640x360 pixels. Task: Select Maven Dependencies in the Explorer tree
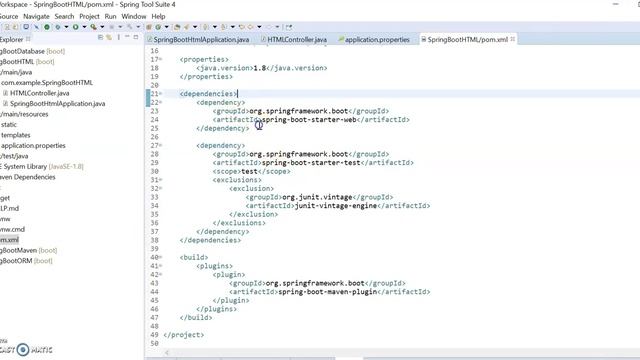click(27, 177)
